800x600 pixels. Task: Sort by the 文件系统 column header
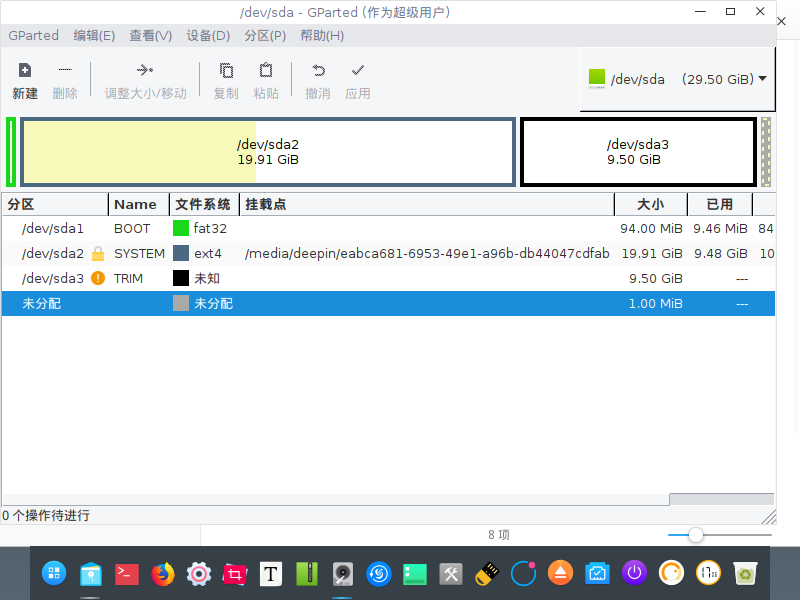tap(204, 205)
